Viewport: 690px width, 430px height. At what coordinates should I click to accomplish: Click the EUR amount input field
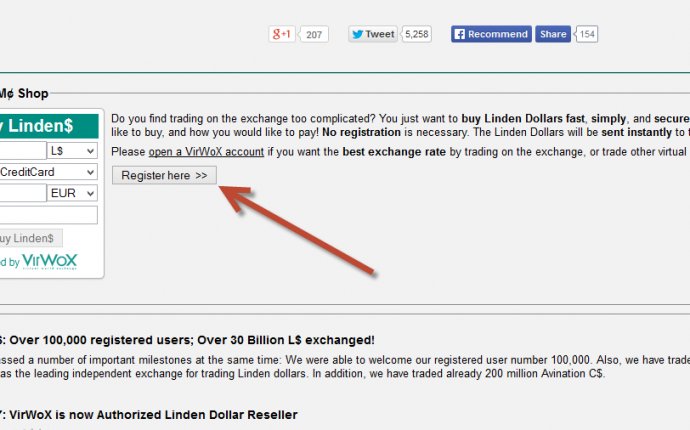point(23,193)
